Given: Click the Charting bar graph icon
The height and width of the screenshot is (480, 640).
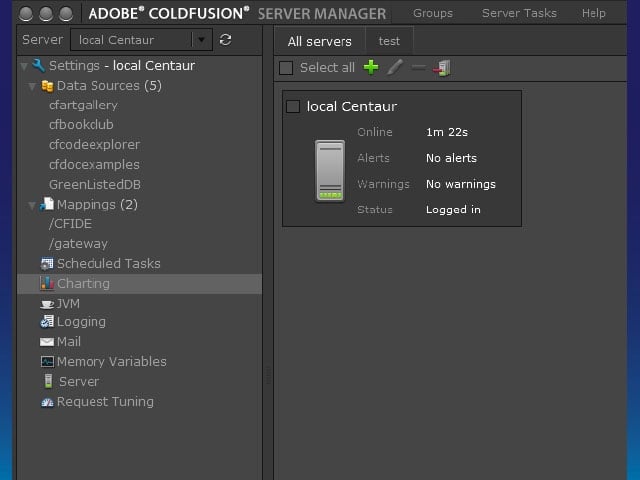Looking at the screenshot, I should [47, 283].
